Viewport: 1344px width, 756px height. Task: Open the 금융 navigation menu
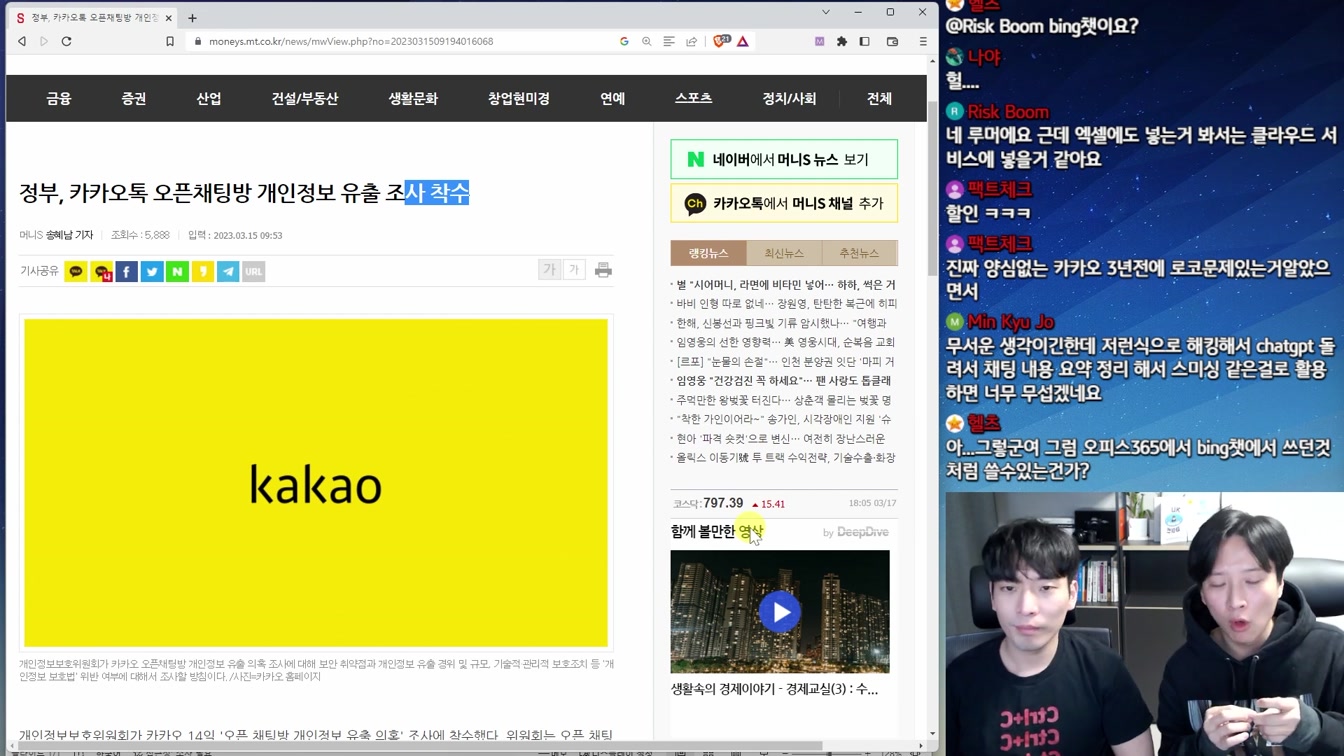pos(59,98)
